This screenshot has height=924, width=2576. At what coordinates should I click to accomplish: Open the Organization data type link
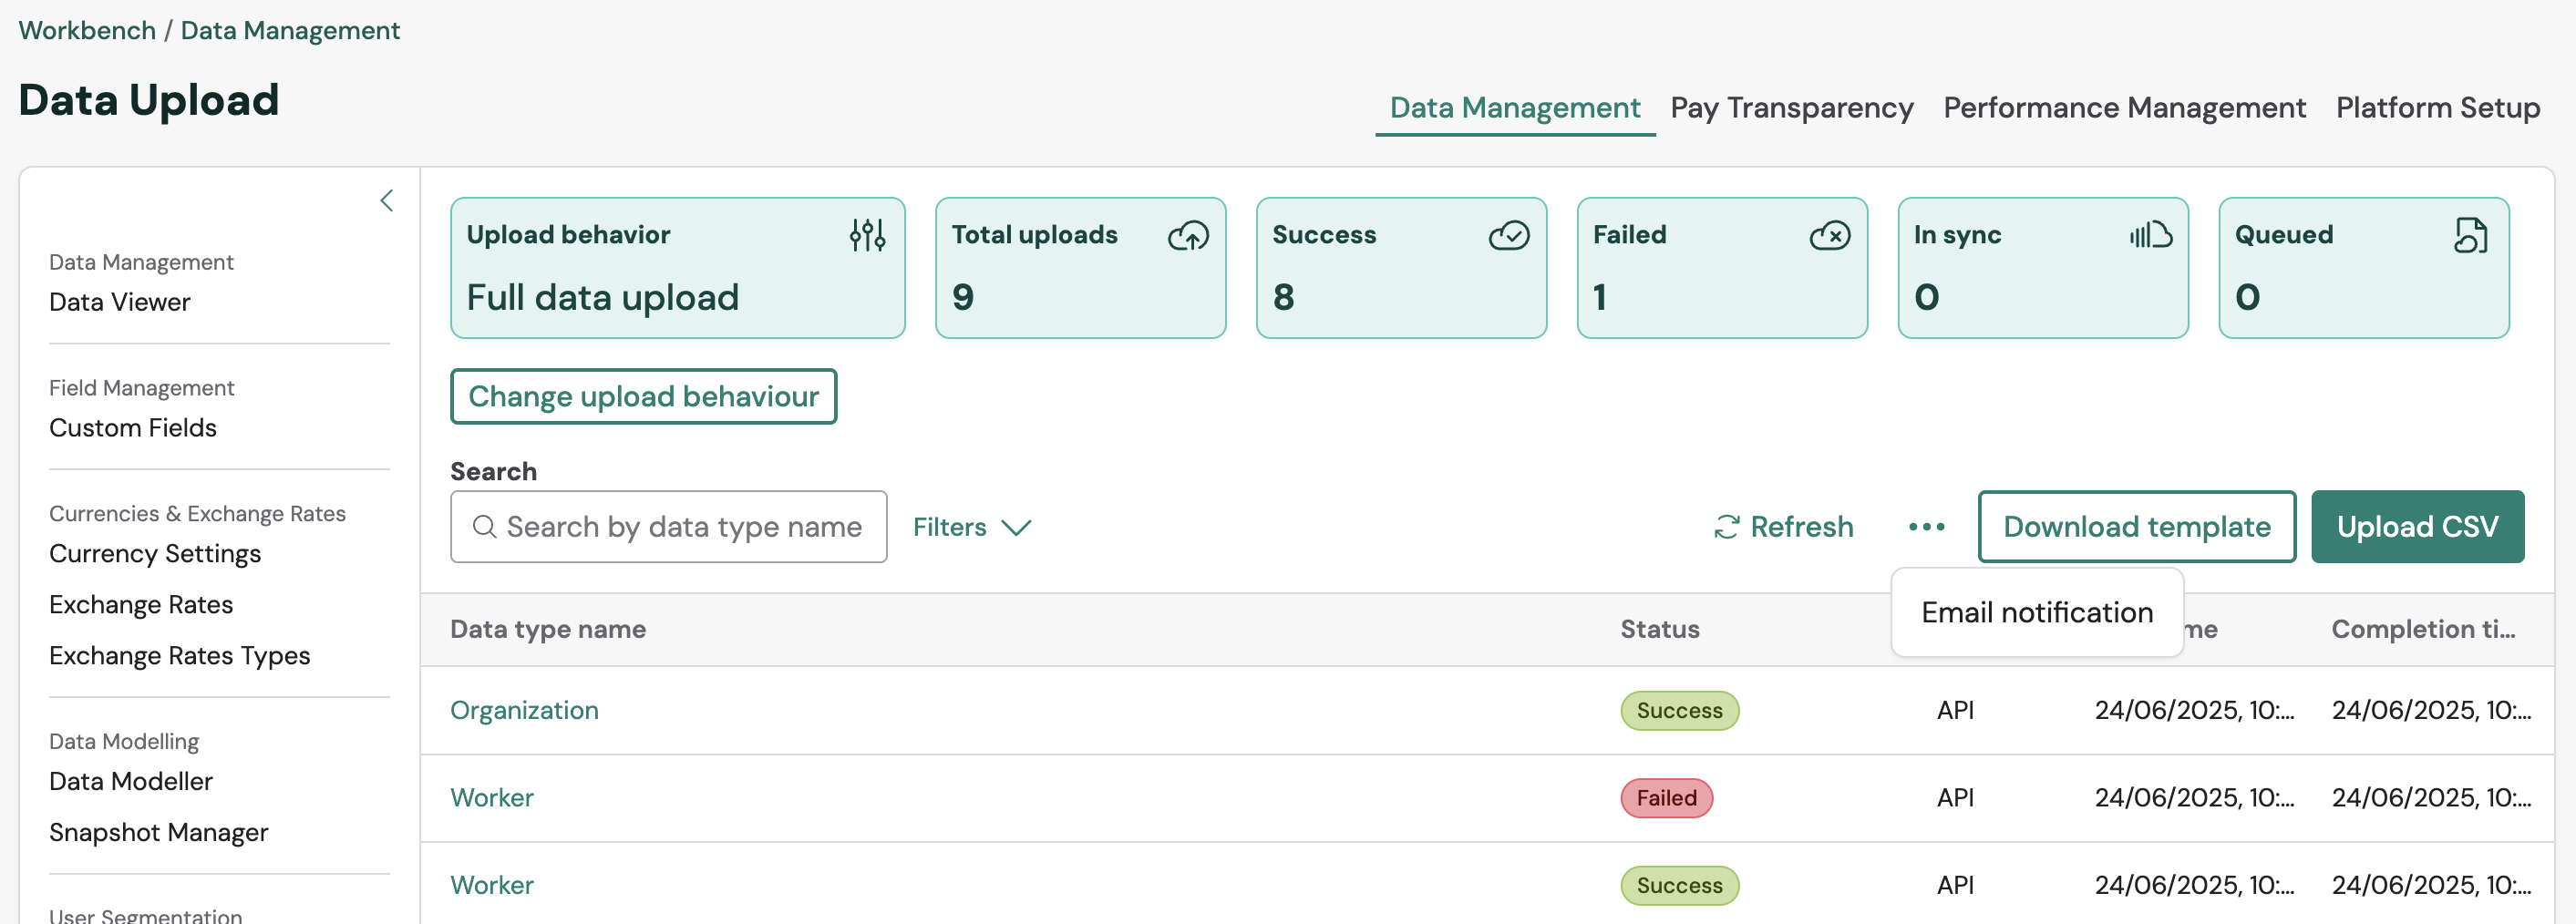pyautogui.click(x=524, y=710)
